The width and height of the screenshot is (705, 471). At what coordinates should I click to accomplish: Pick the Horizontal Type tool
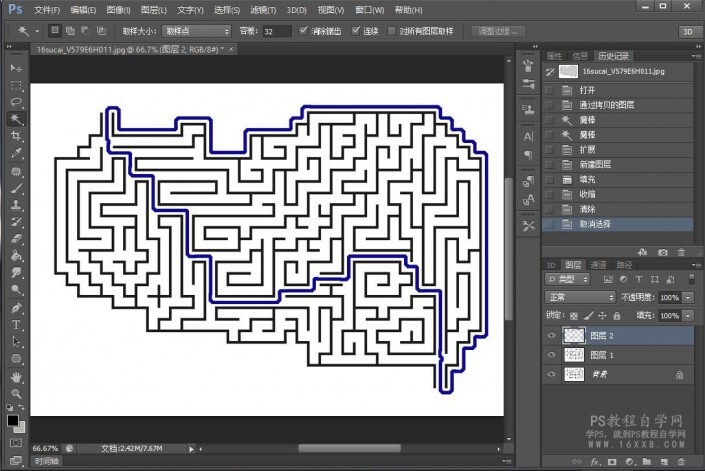pos(17,324)
